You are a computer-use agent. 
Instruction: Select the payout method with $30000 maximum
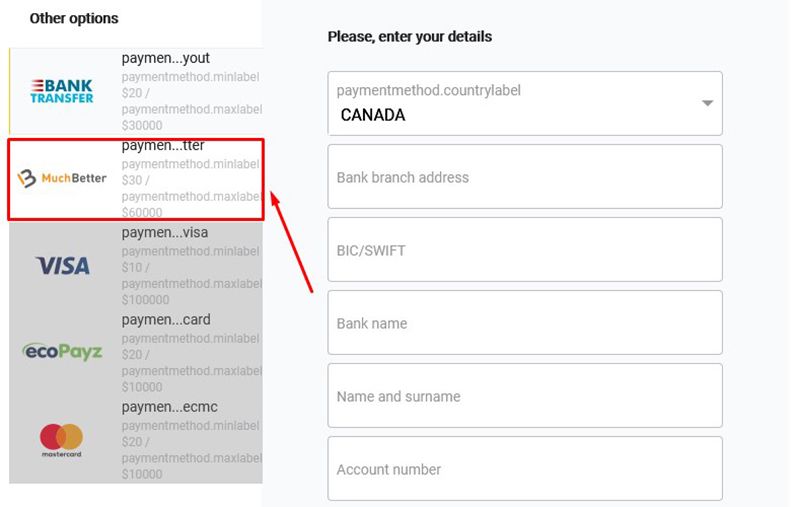190,92
